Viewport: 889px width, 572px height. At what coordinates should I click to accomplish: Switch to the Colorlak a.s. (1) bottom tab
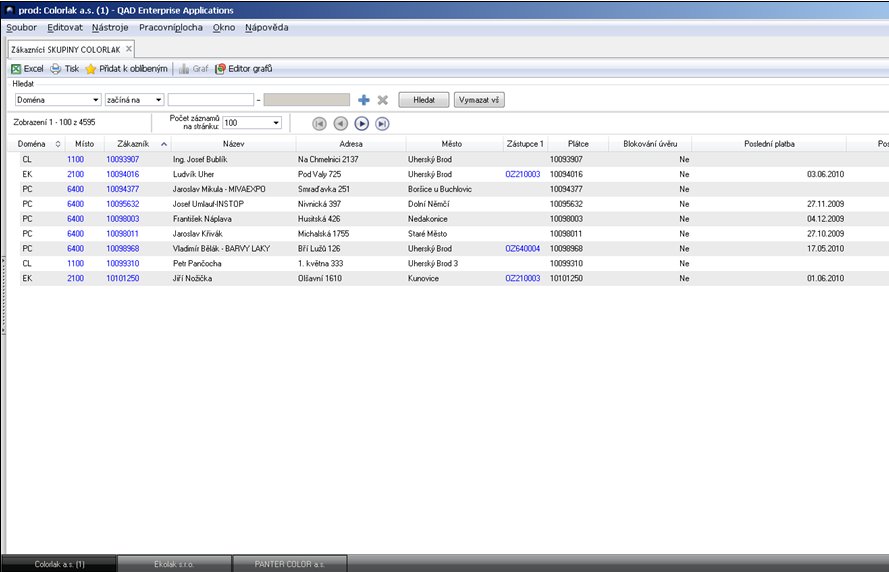[60, 564]
